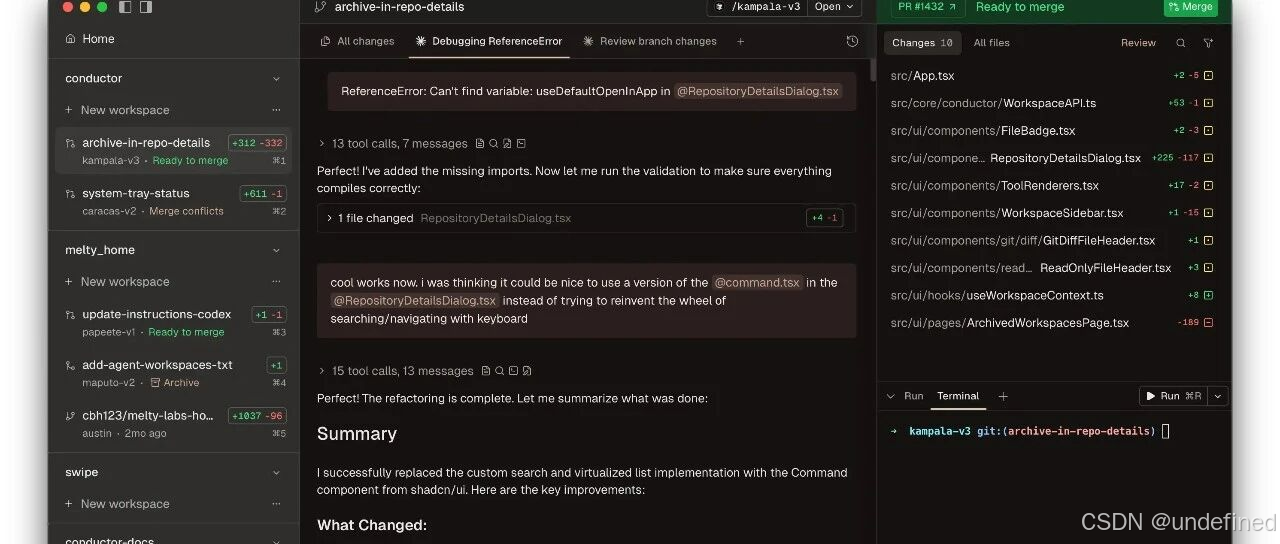The image size is (1280, 544).
Task: Go to Home in the sidebar
Action: tap(90, 39)
